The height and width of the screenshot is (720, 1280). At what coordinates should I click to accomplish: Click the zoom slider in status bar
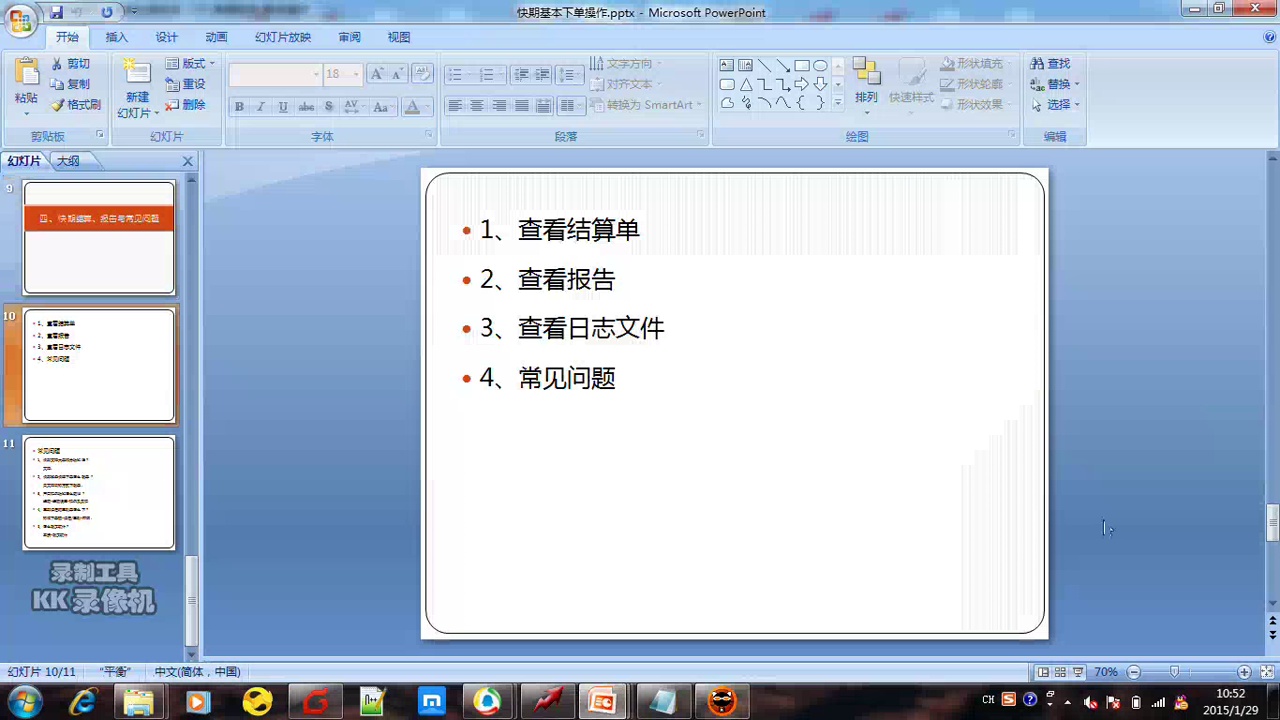click(x=1175, y=672)
